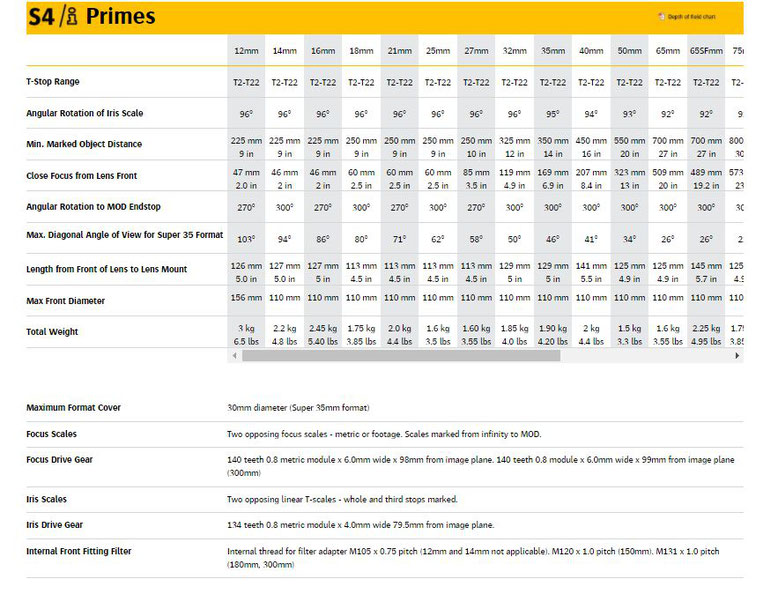Select the 50mm column header
Image resolution: width=778 pixels, height=594 pixels.
coord(629,51)
